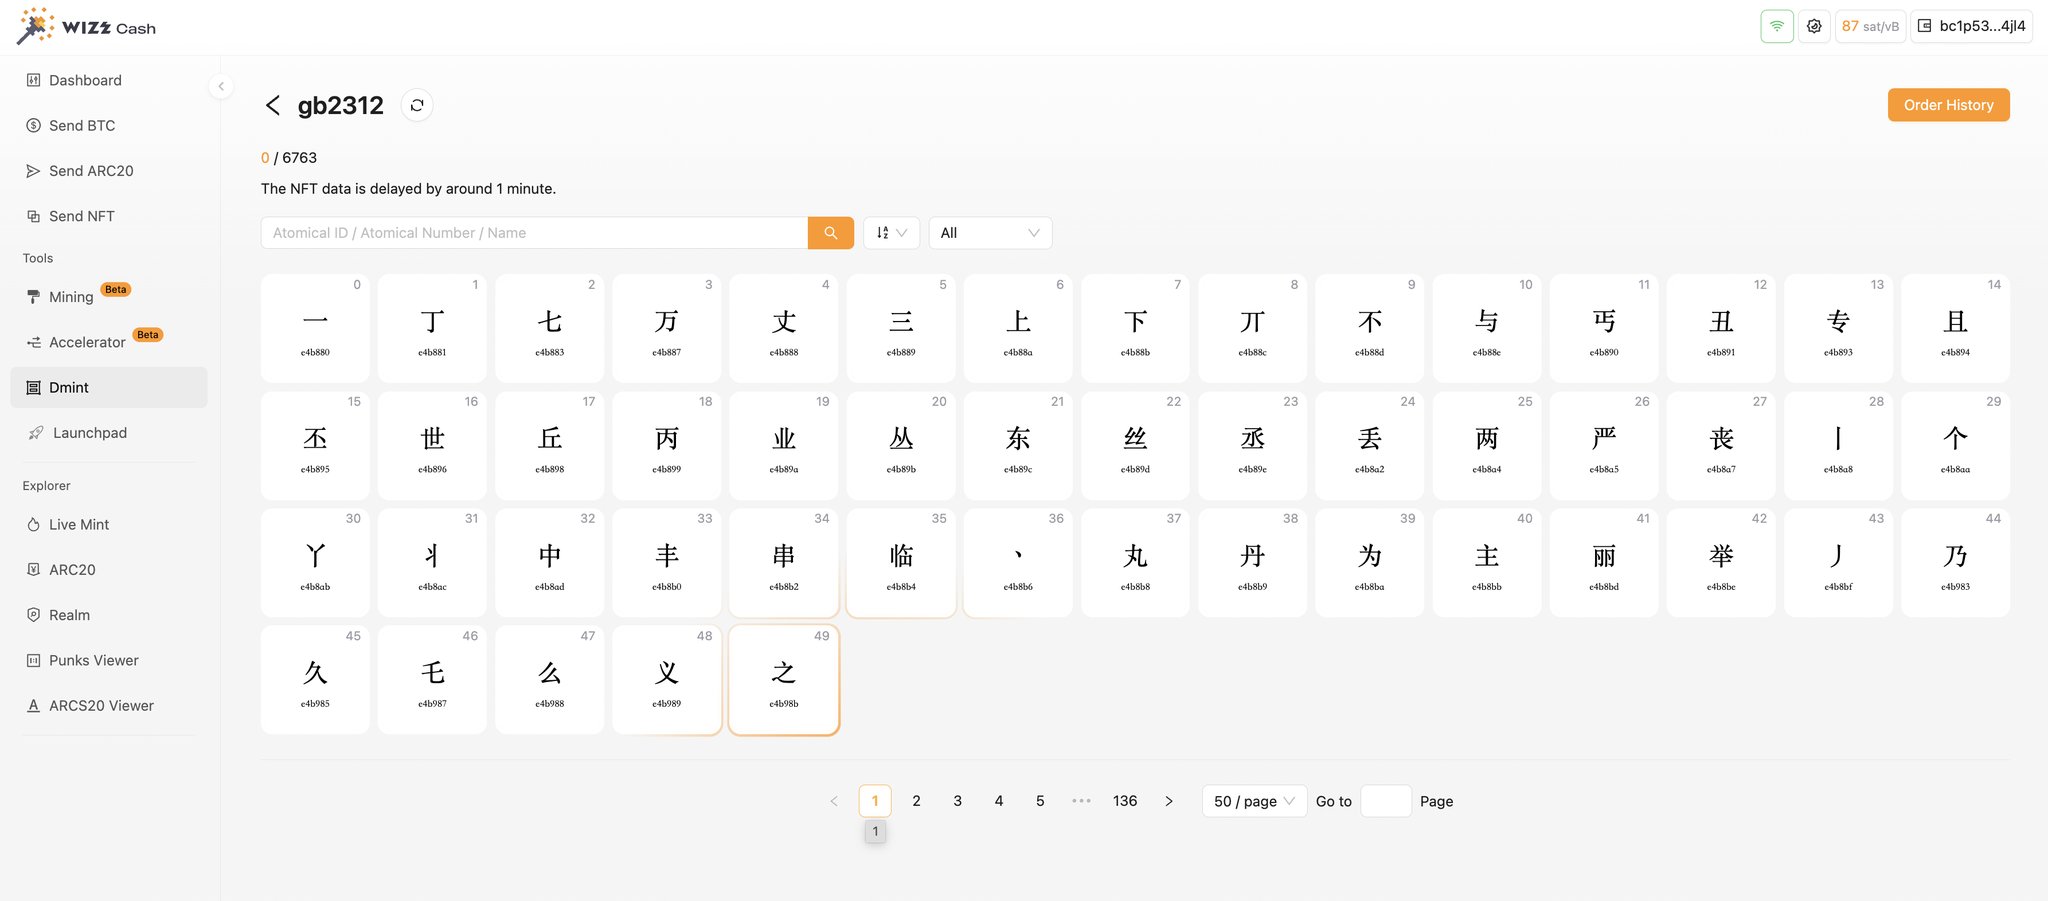Image resolution: width=2048 pixels, height=901 pixels.
Task: Open settings with the gear icon
Action: [1814, 26]
